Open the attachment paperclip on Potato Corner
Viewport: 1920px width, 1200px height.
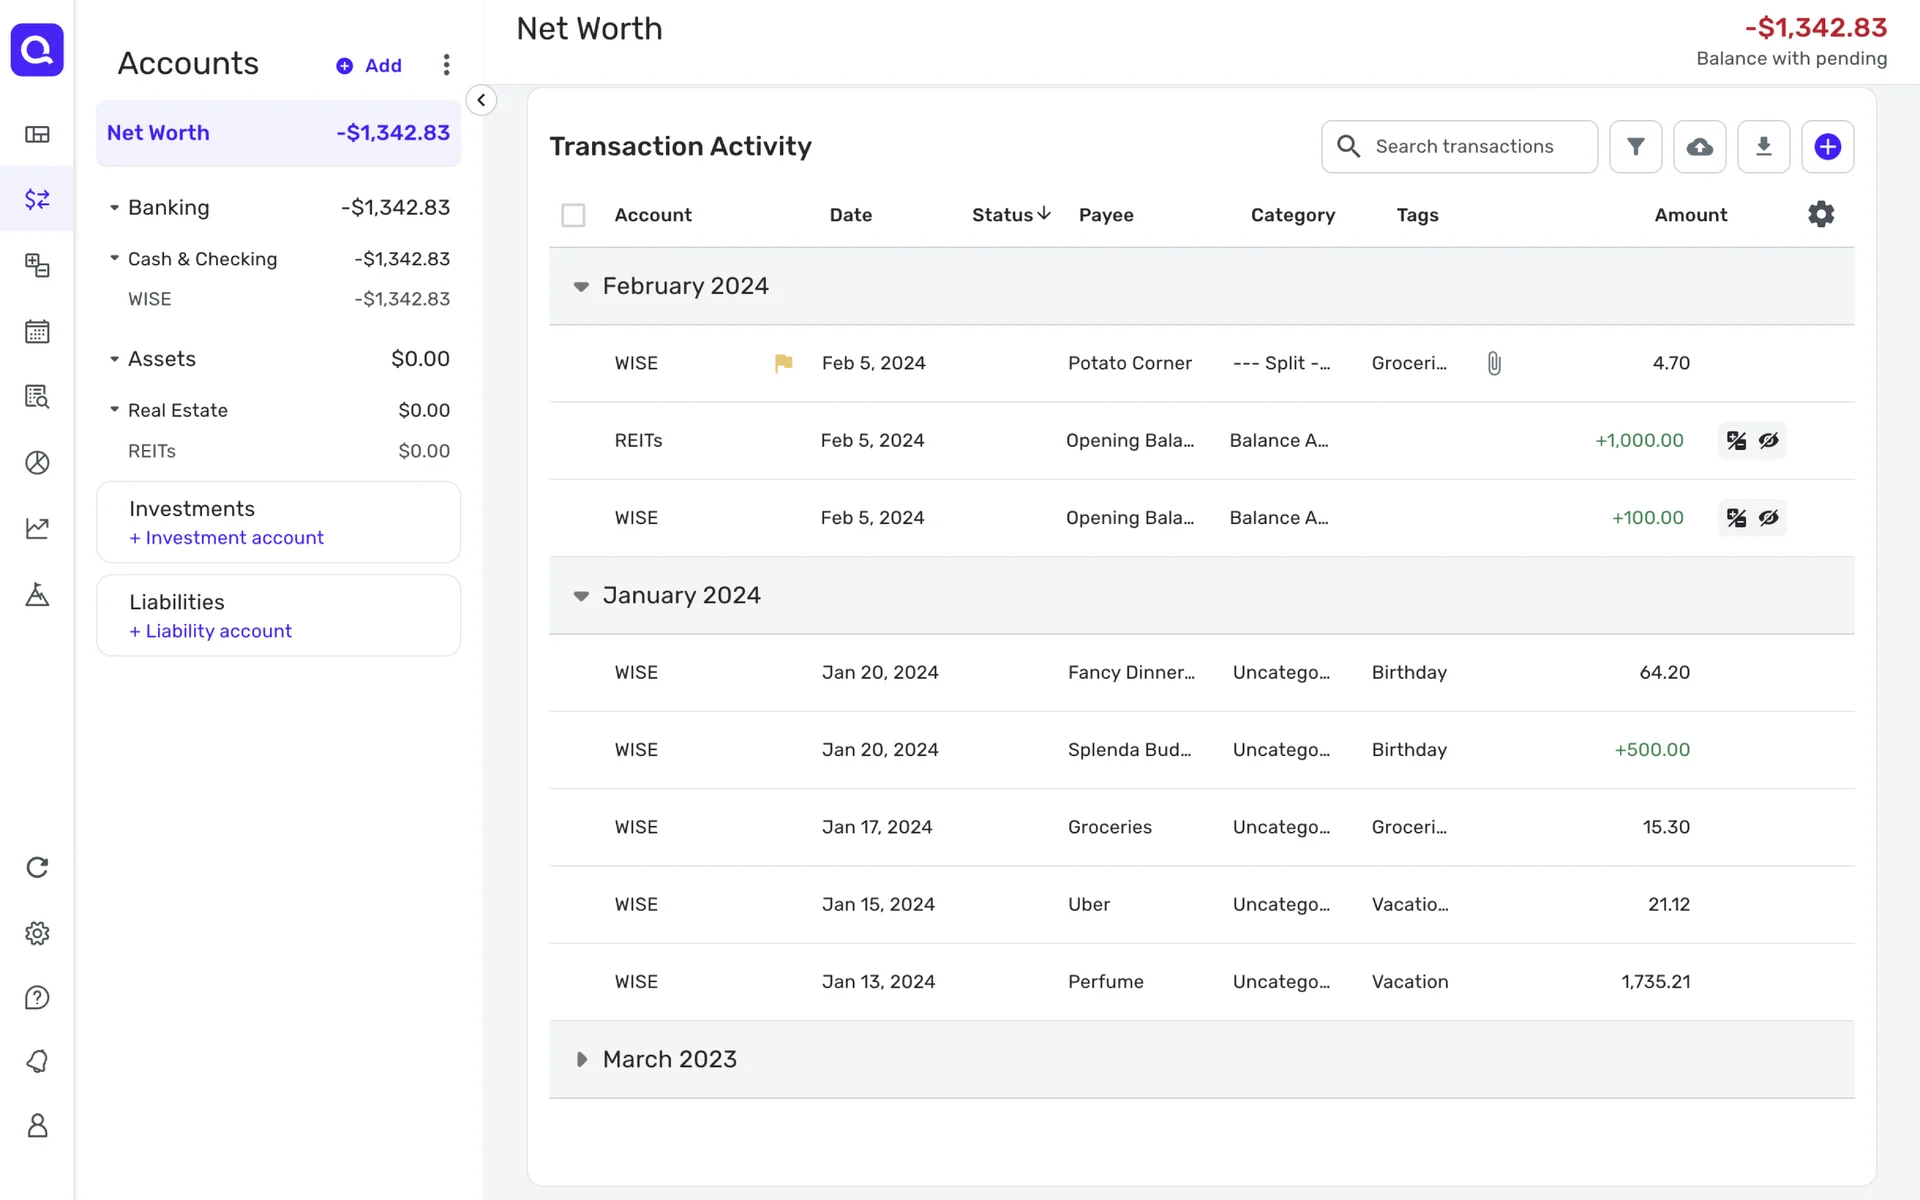pyautogui.click(x=1494, y=363)
